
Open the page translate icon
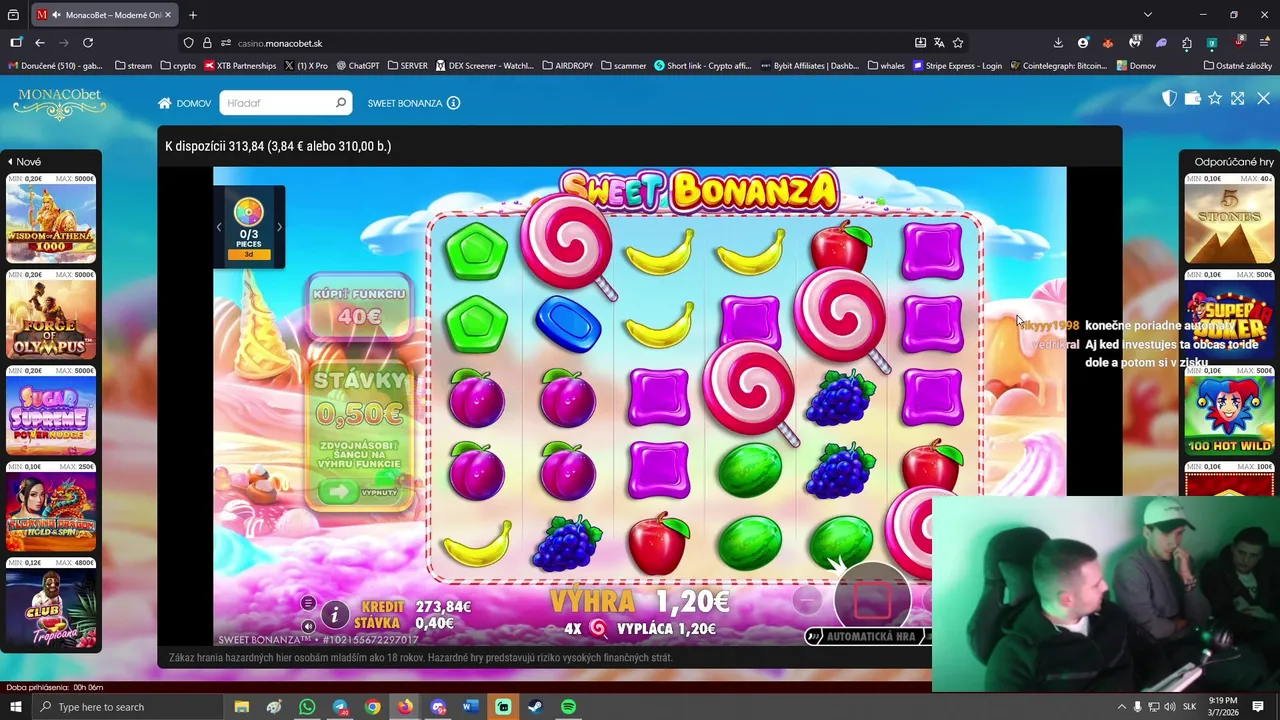[939, 43]
